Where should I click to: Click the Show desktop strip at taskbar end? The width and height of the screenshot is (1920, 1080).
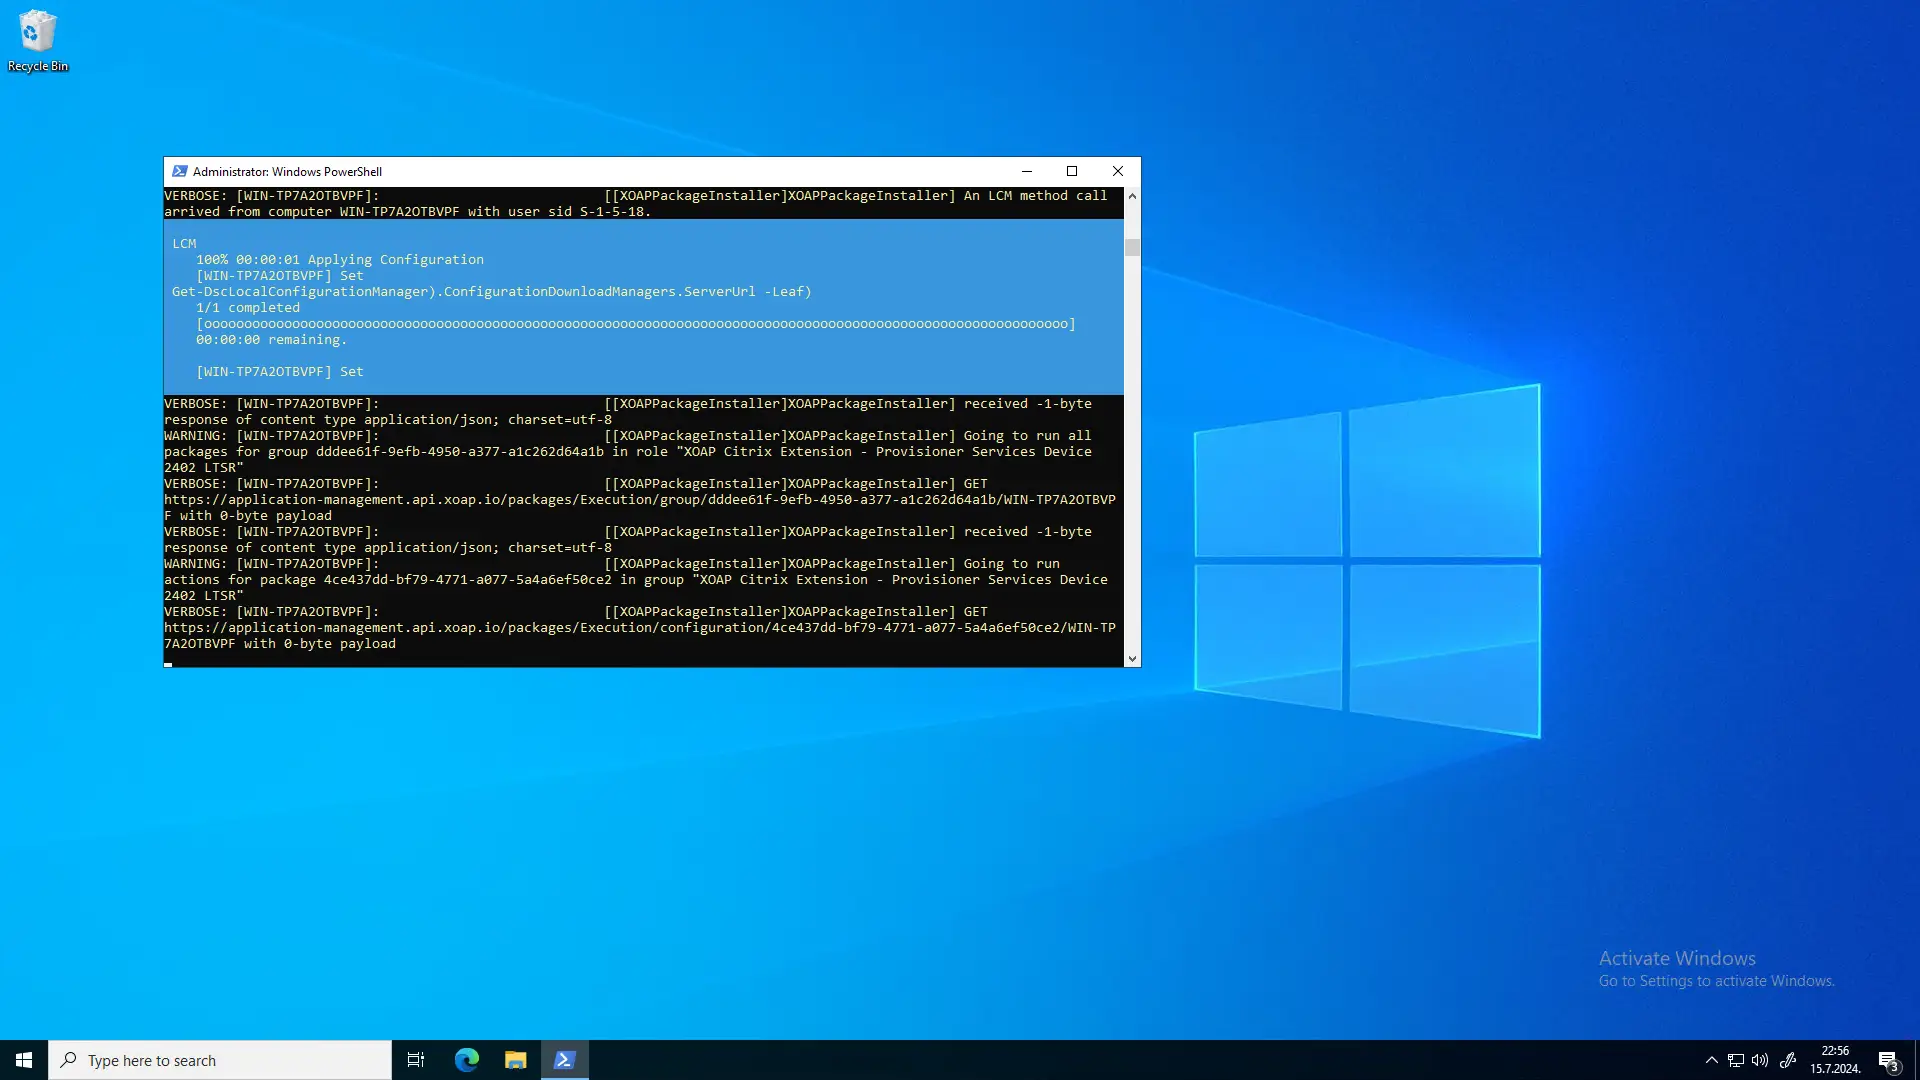pos(1916,1060)
